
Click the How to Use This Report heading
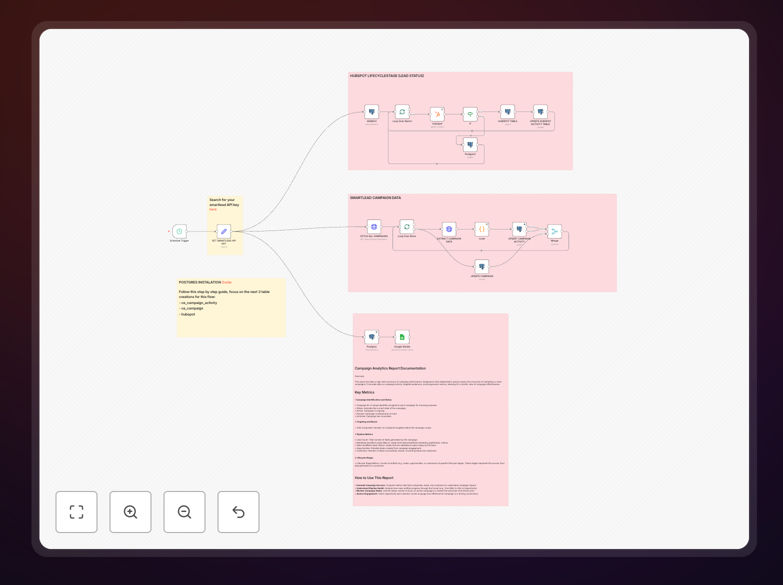pos(374,478)
